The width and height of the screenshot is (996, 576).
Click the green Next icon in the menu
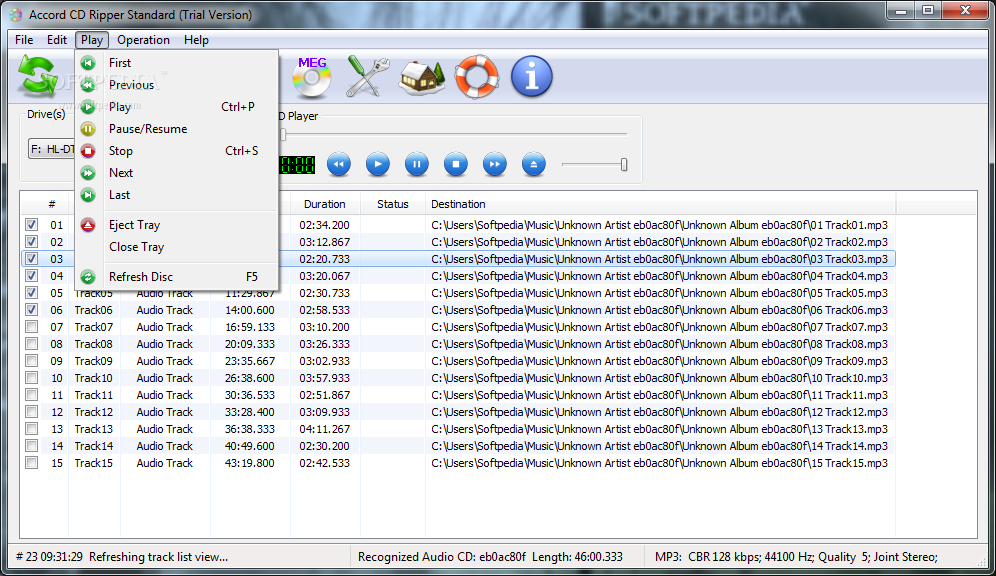(x=88, y=173)
